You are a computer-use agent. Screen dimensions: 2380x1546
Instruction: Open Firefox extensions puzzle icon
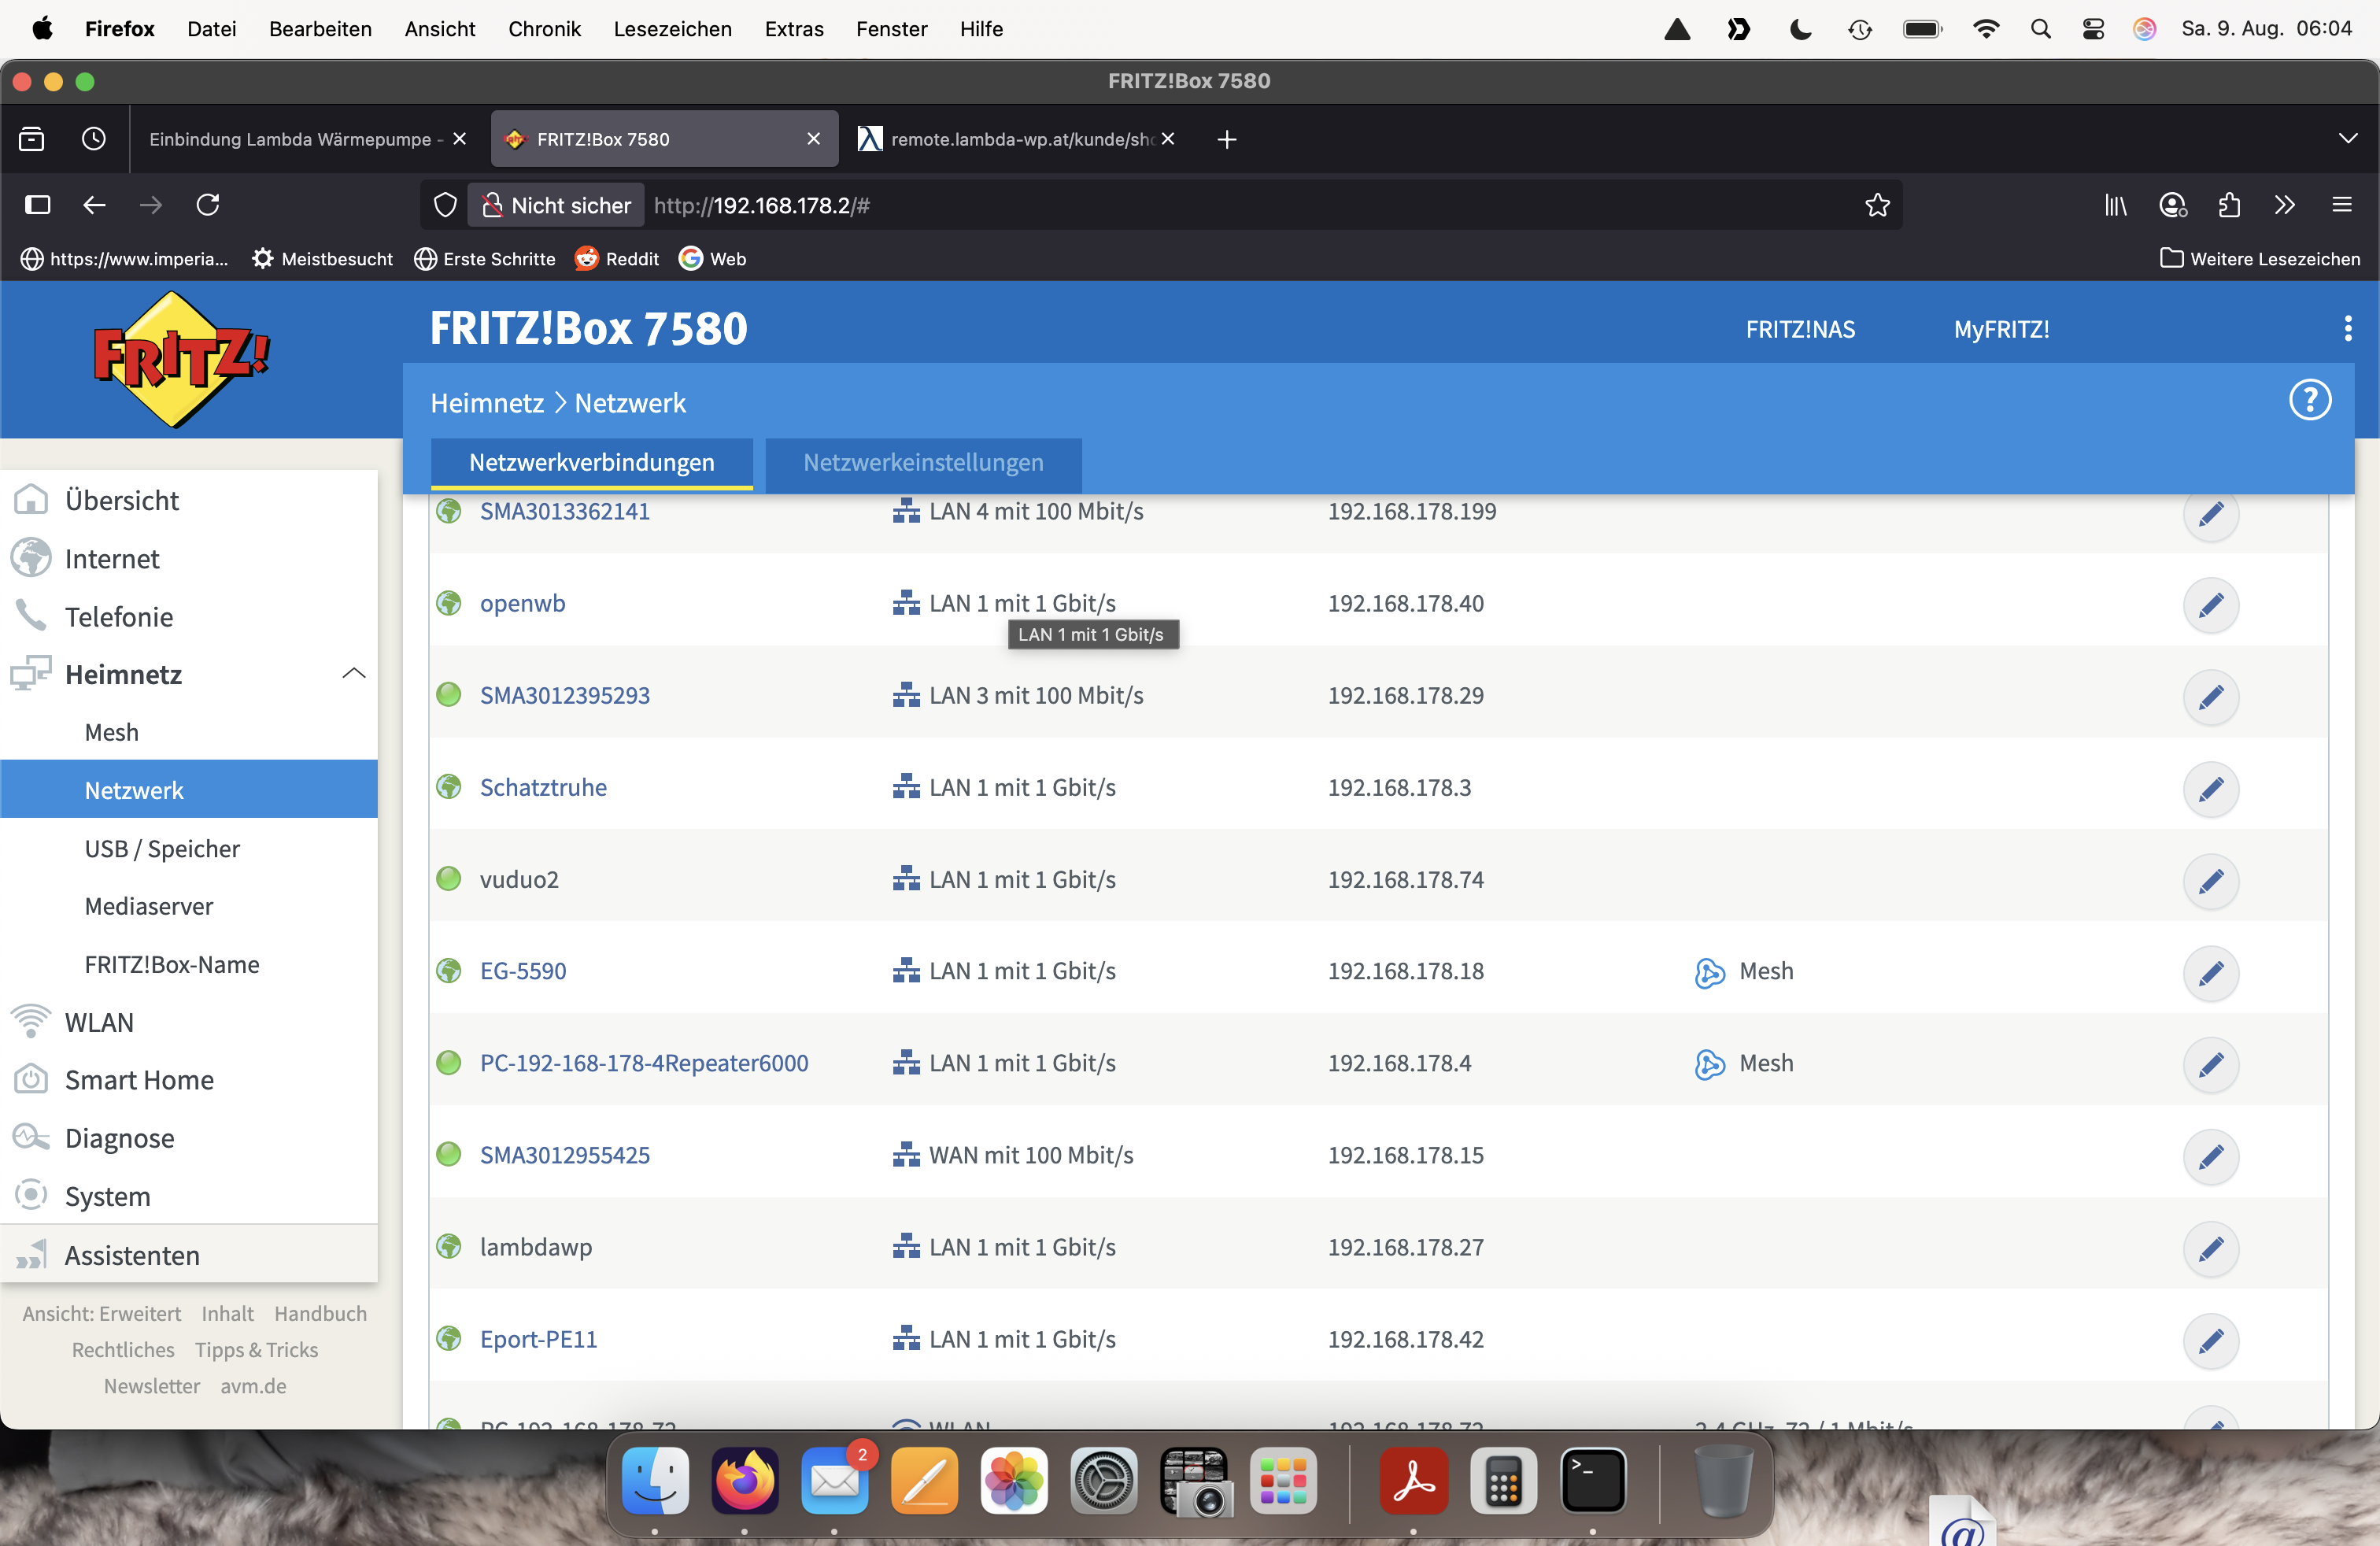2229,205
